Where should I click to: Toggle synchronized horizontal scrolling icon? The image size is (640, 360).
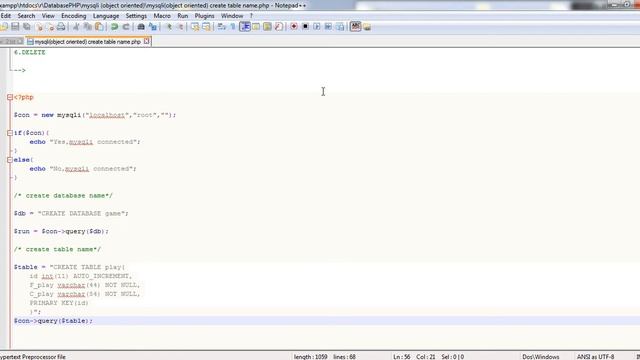point(207,27)
